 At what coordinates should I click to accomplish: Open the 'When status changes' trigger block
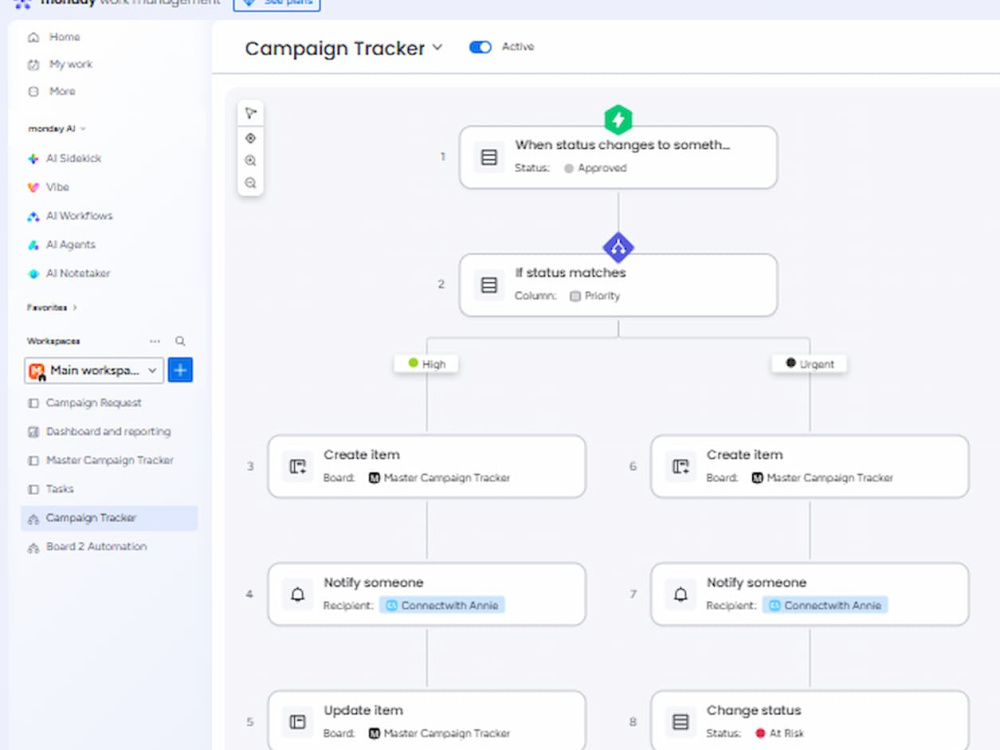618,157
